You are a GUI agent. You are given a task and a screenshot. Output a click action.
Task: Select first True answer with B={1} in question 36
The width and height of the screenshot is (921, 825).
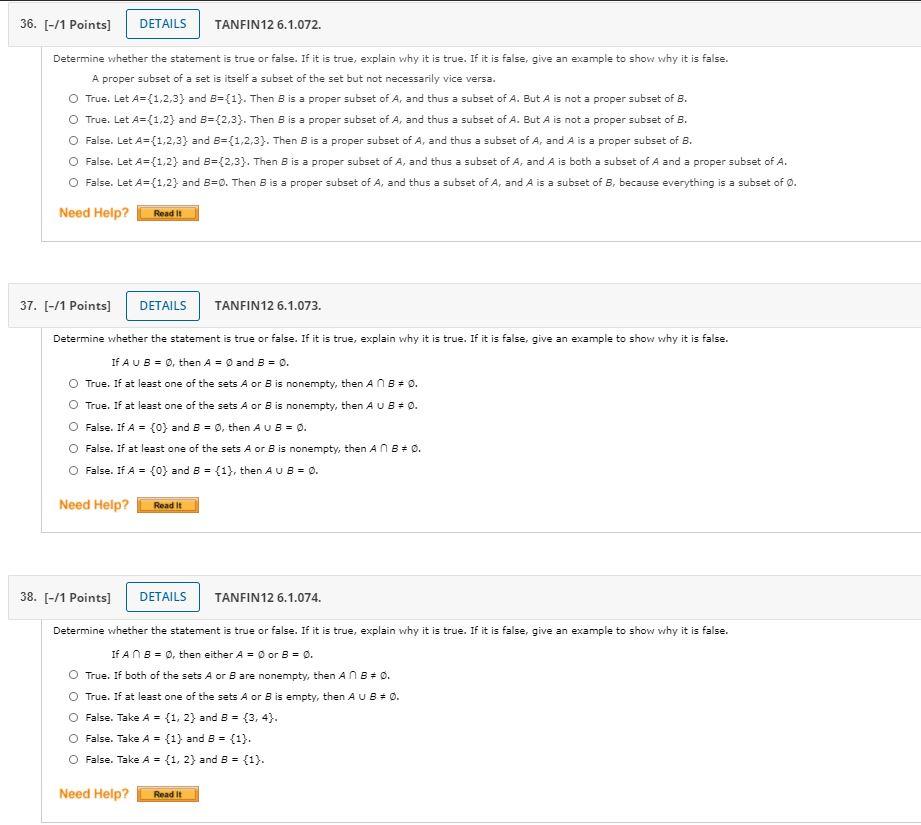pyautogui.click(x=73, y=98)
